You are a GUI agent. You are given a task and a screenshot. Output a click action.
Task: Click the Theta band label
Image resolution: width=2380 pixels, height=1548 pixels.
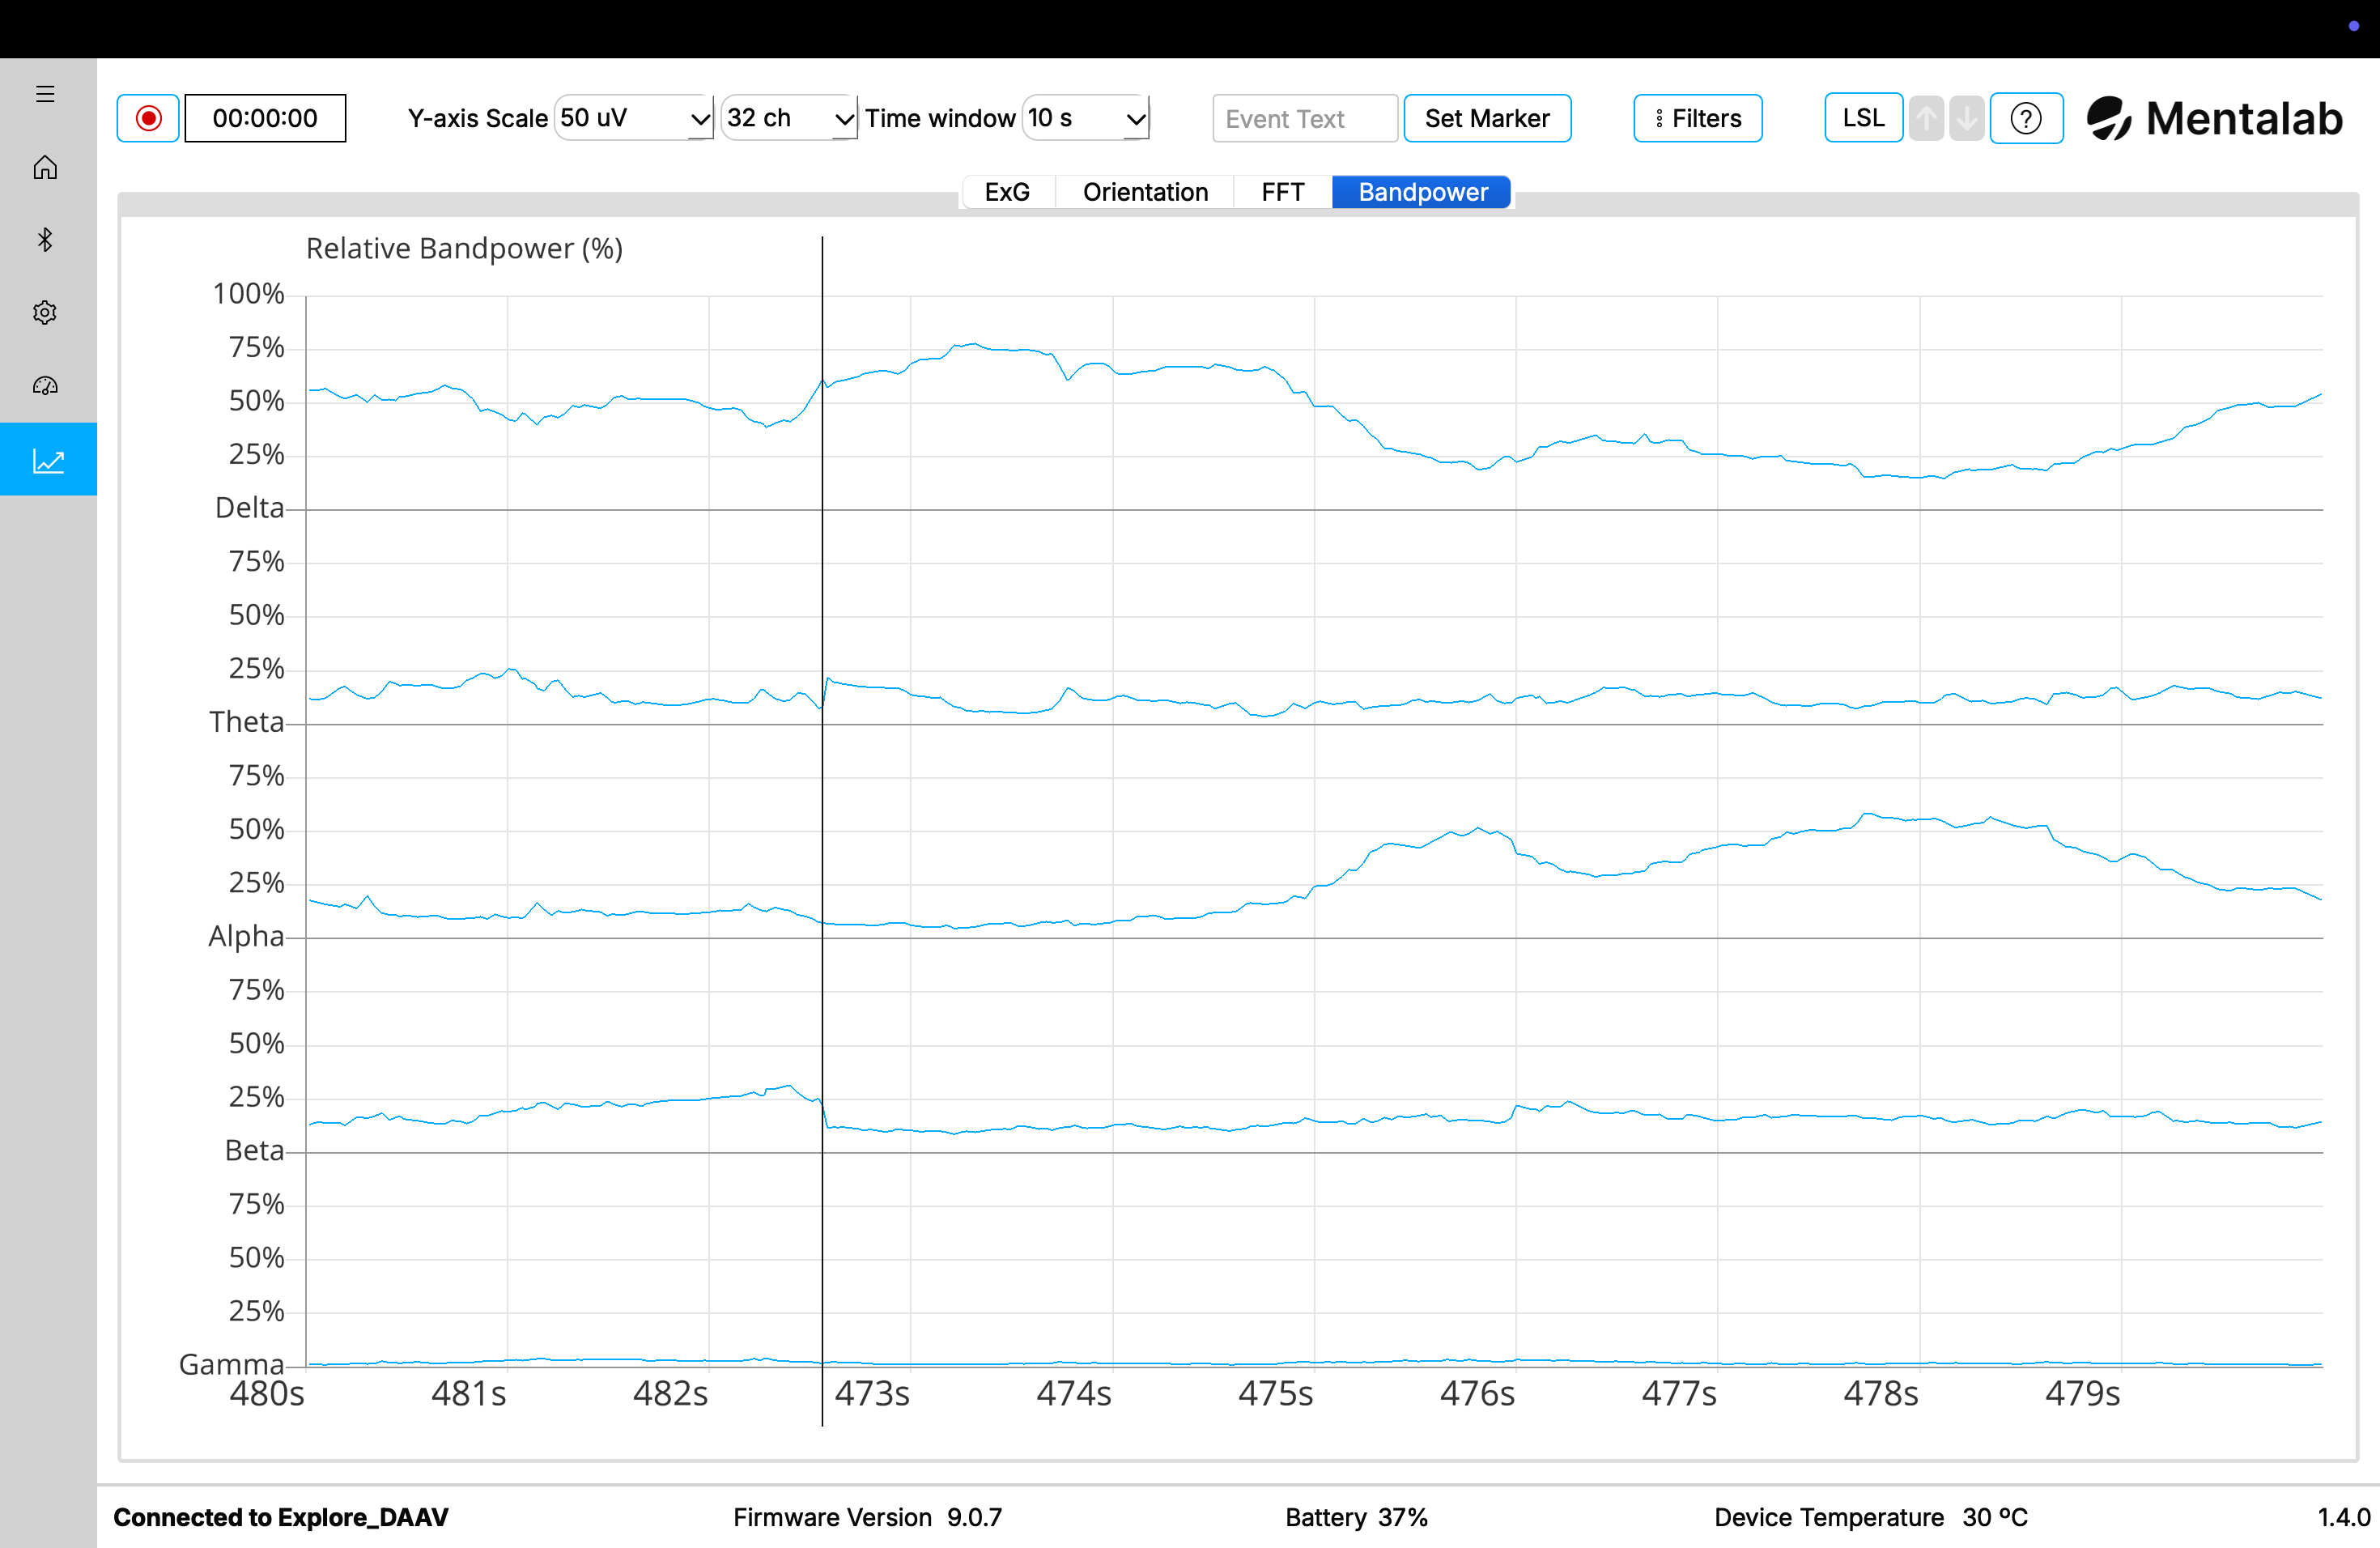(x=247, y=722)
